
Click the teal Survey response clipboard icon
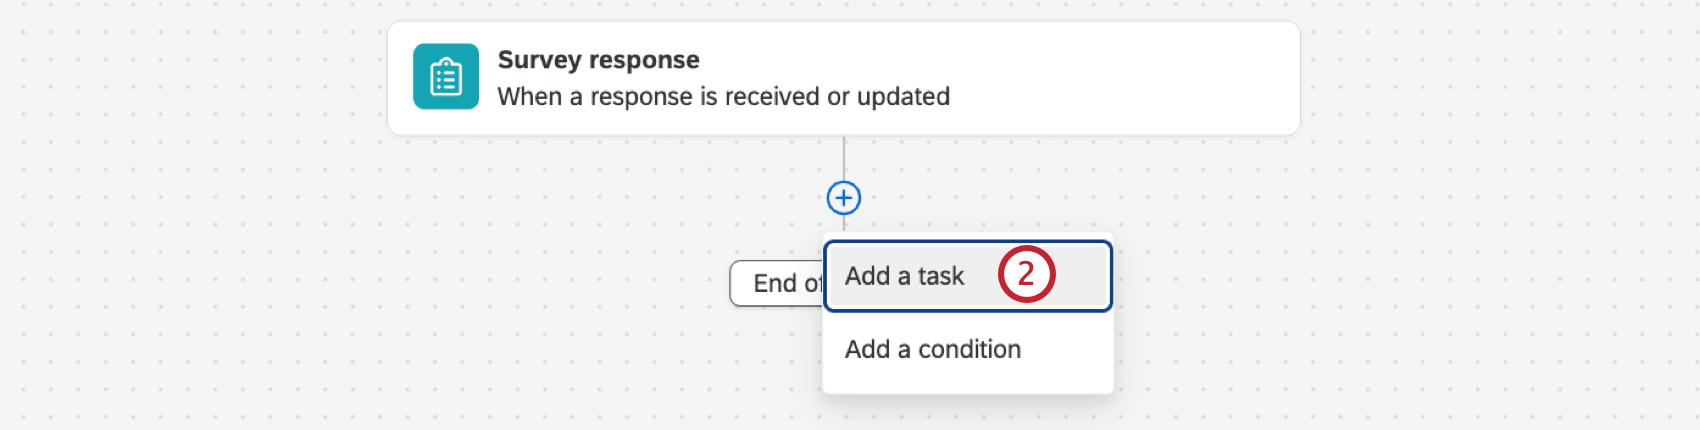click(446, 77)
